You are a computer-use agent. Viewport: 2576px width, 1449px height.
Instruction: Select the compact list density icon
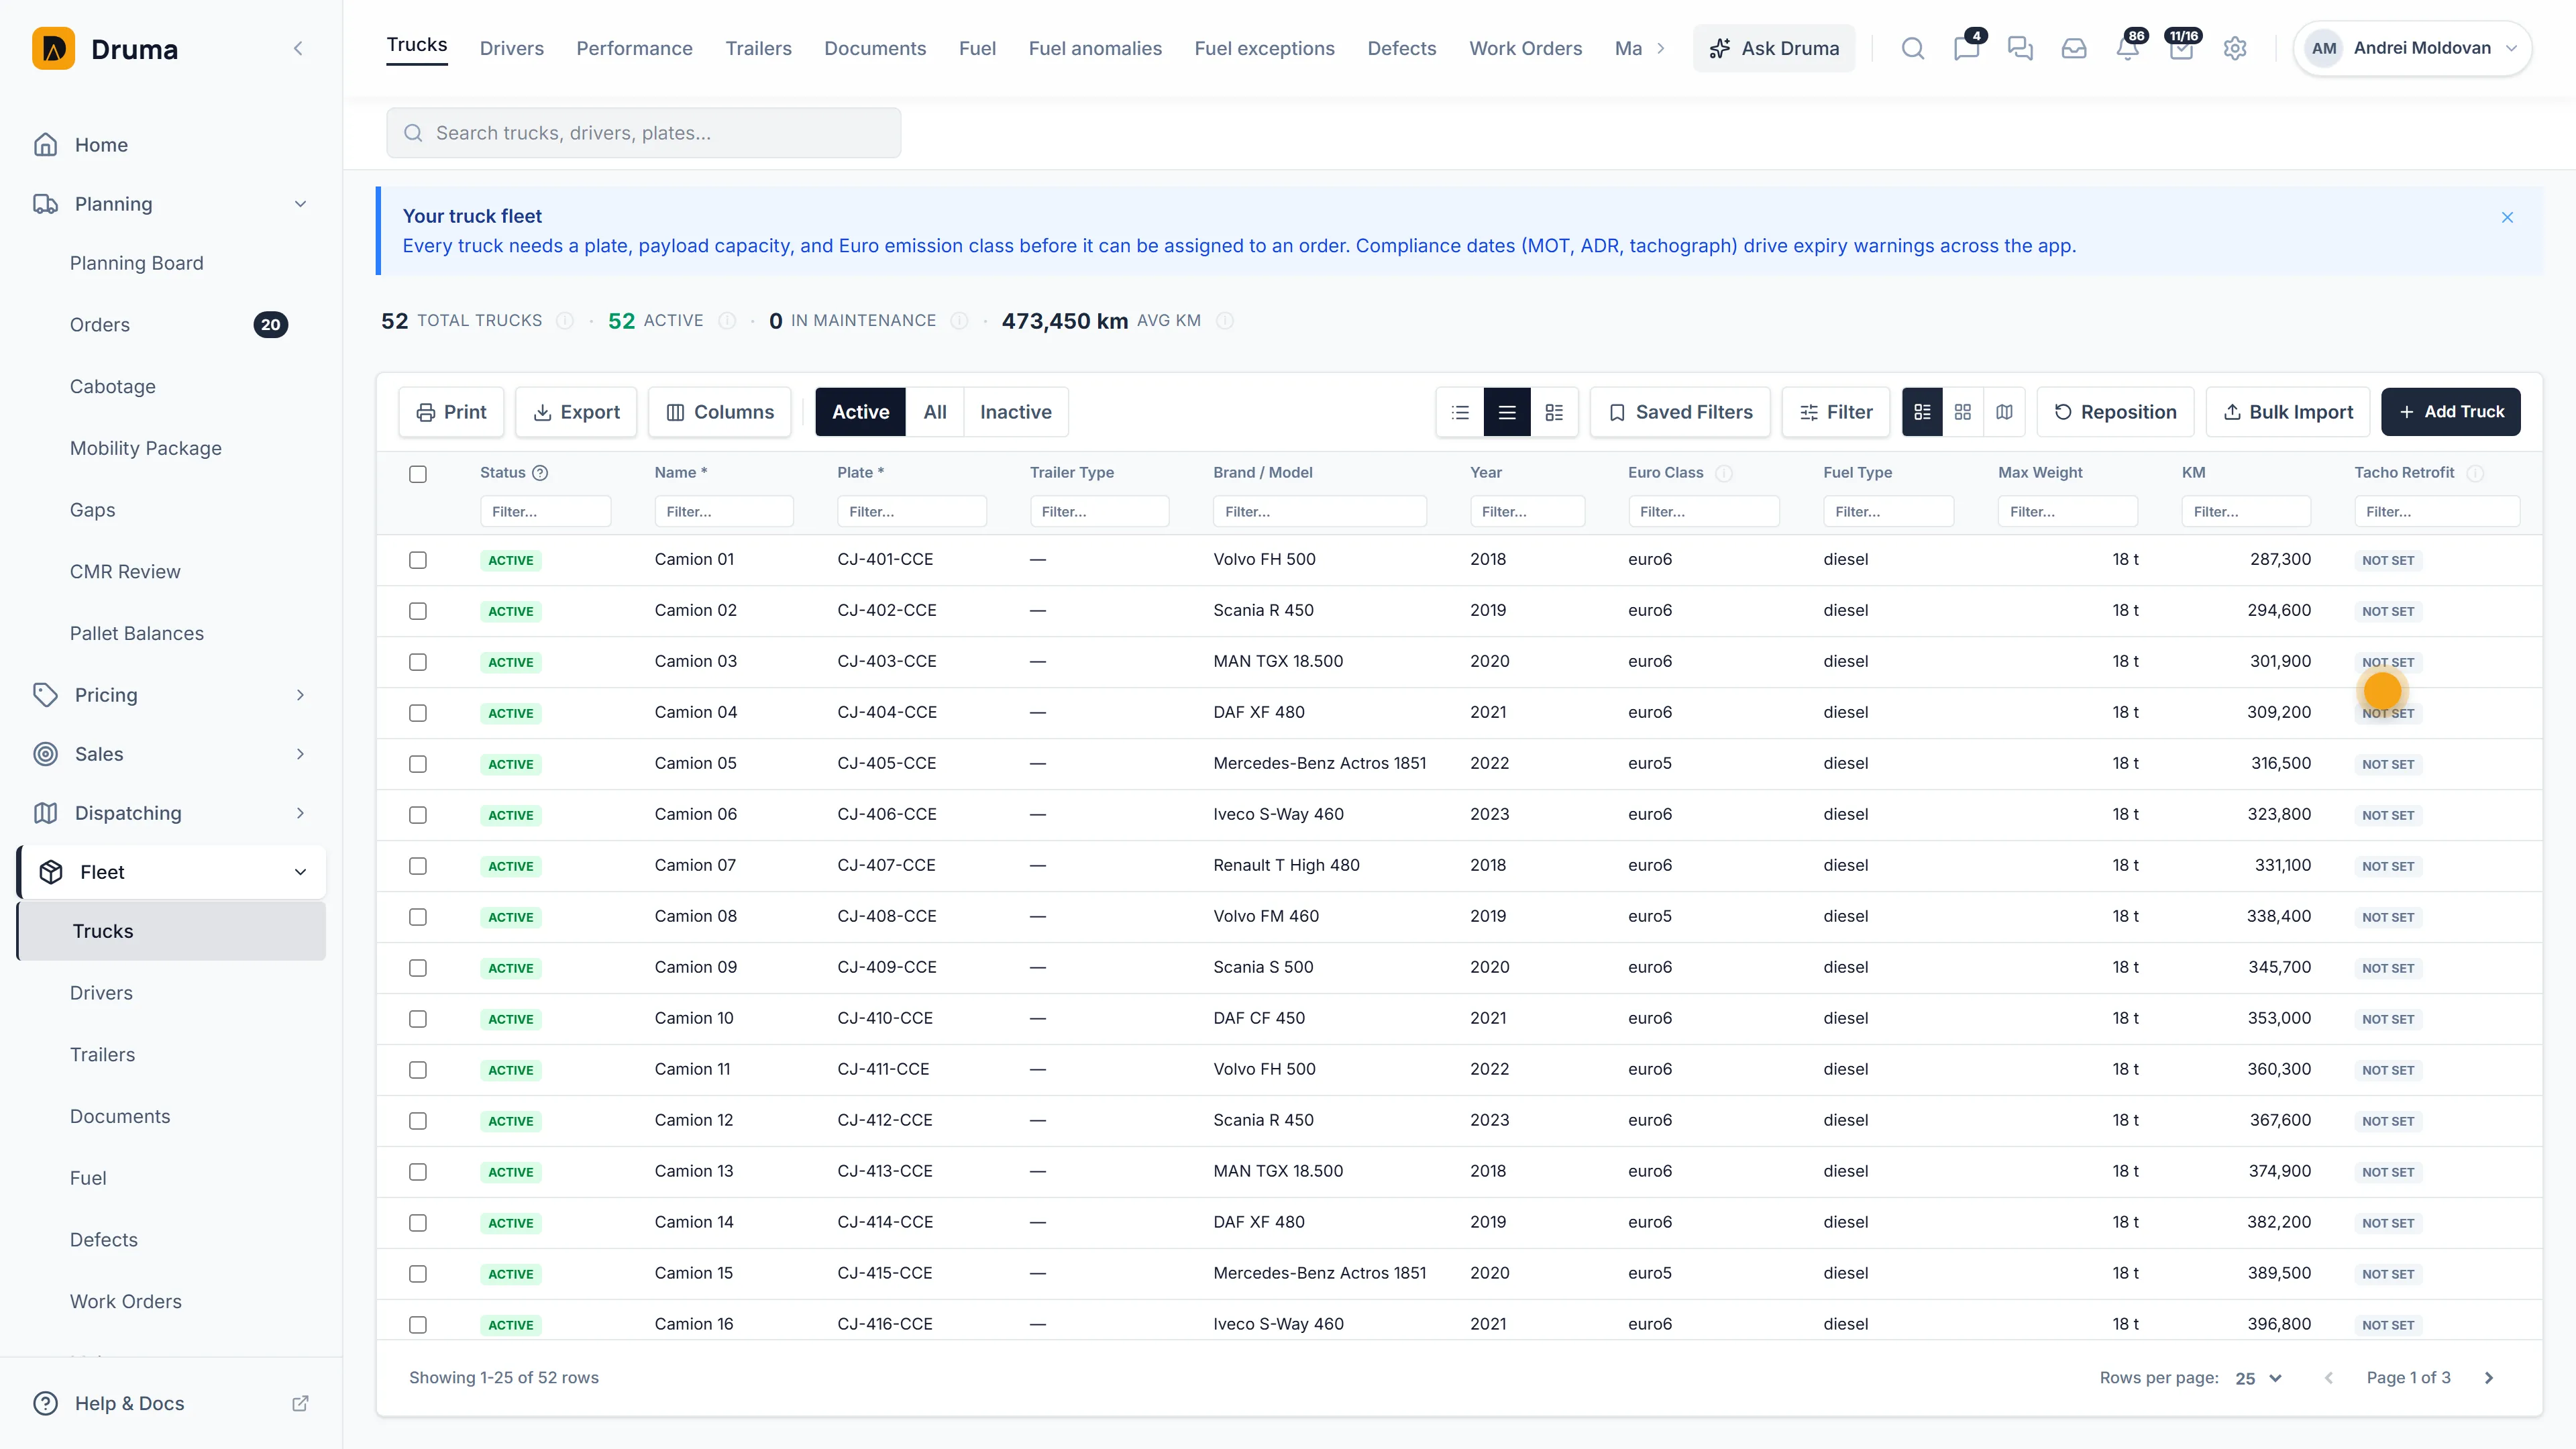tap(1460, 412)
